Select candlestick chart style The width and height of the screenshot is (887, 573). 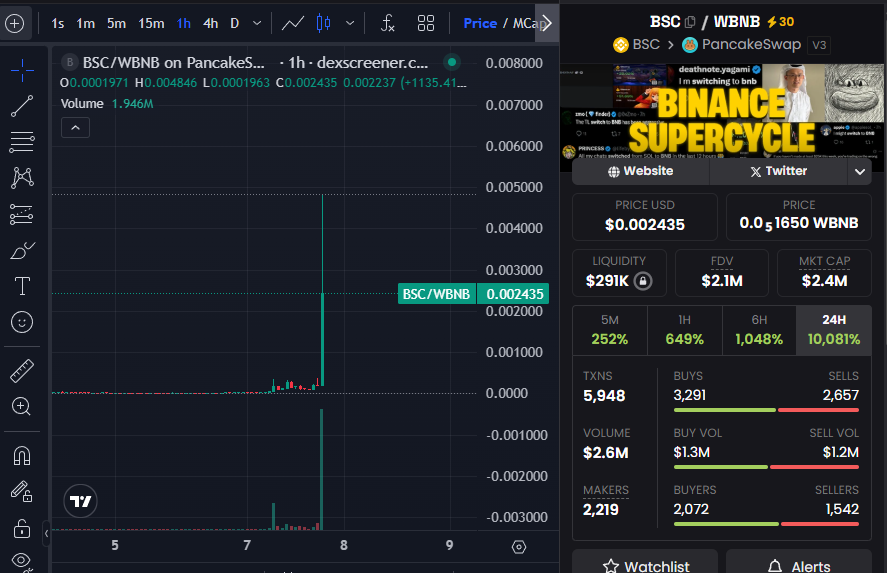pos(324,23)
